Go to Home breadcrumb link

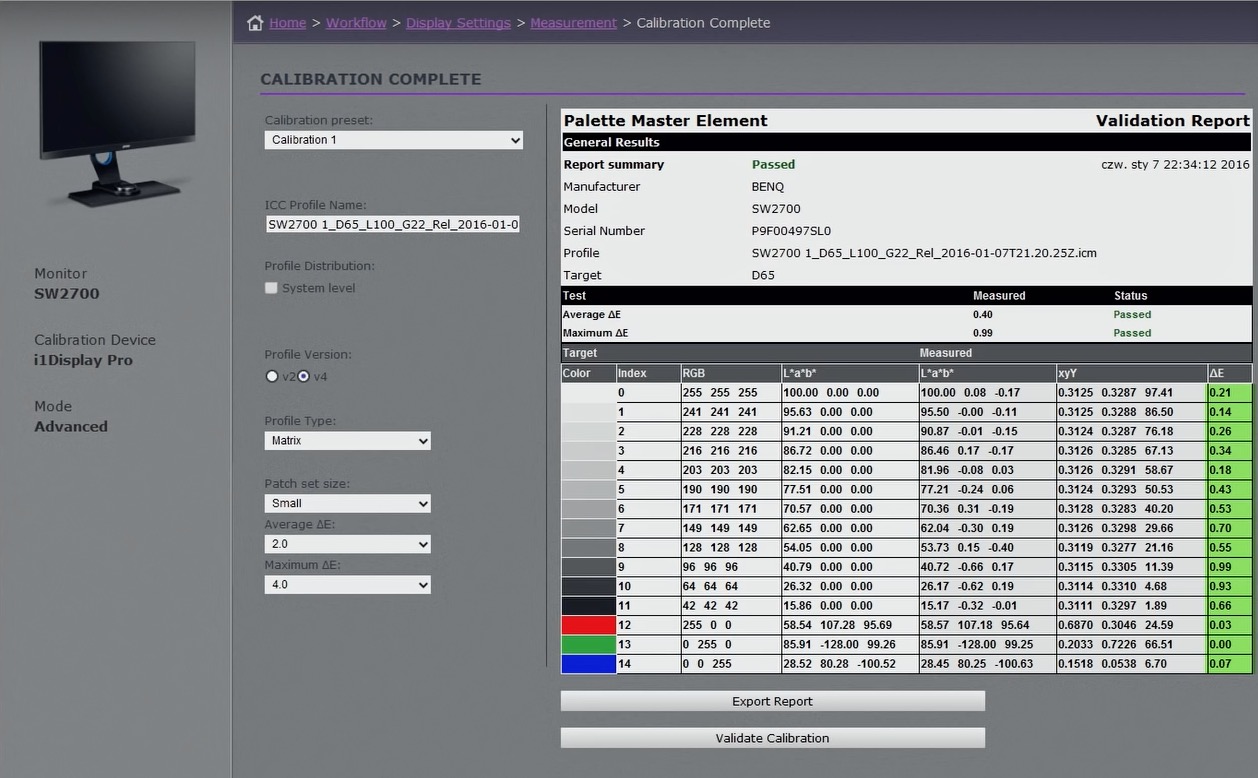point(288,23)
